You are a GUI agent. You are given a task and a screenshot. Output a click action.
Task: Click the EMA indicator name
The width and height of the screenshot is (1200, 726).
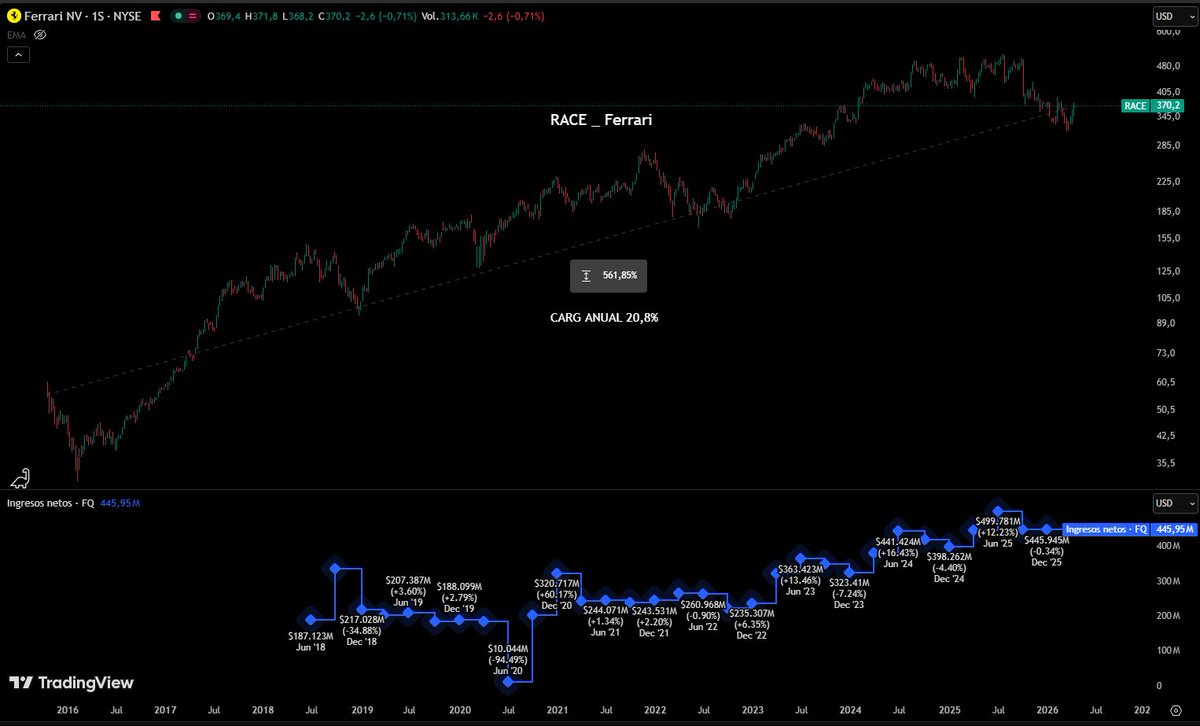point(17,34)
